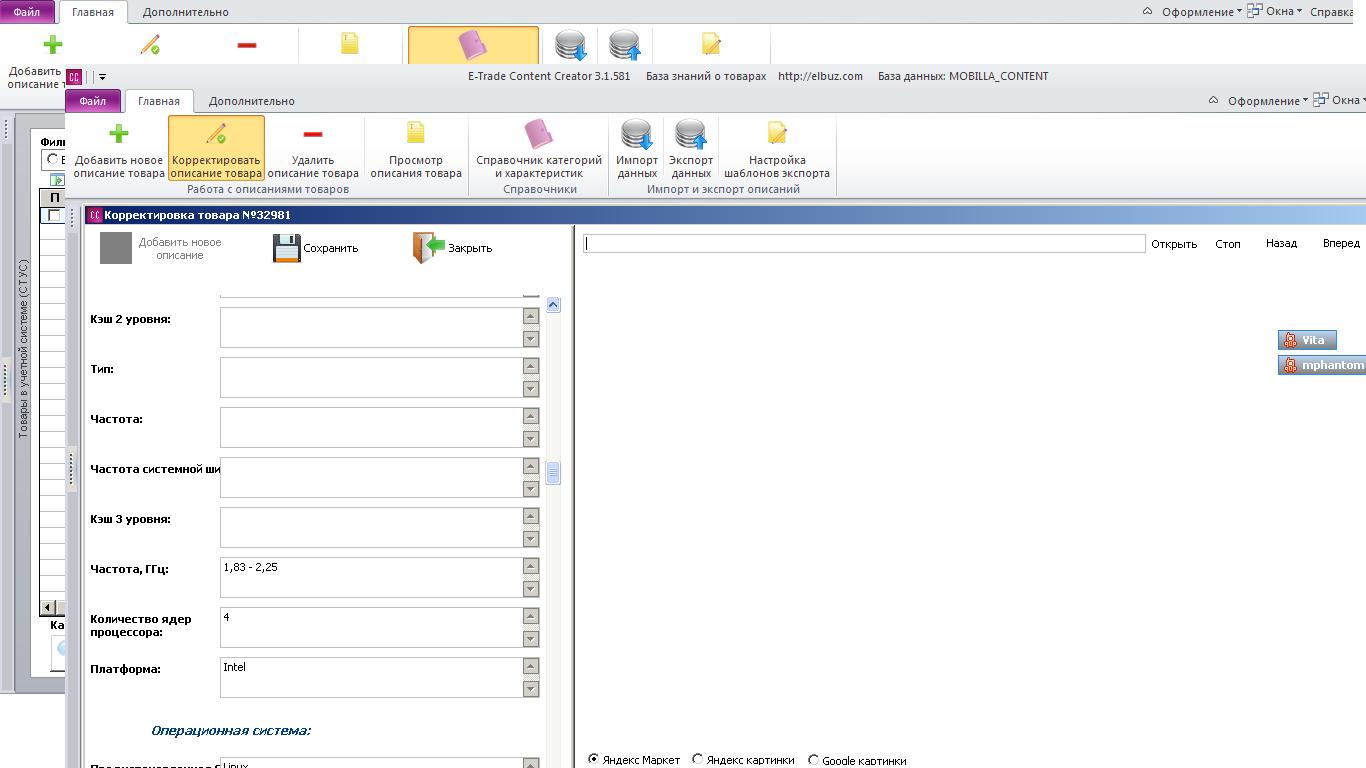Open front window's 'Справочник категорий и характеристик' book
This screenshot has width=1366, height=768.
(539, 149)
